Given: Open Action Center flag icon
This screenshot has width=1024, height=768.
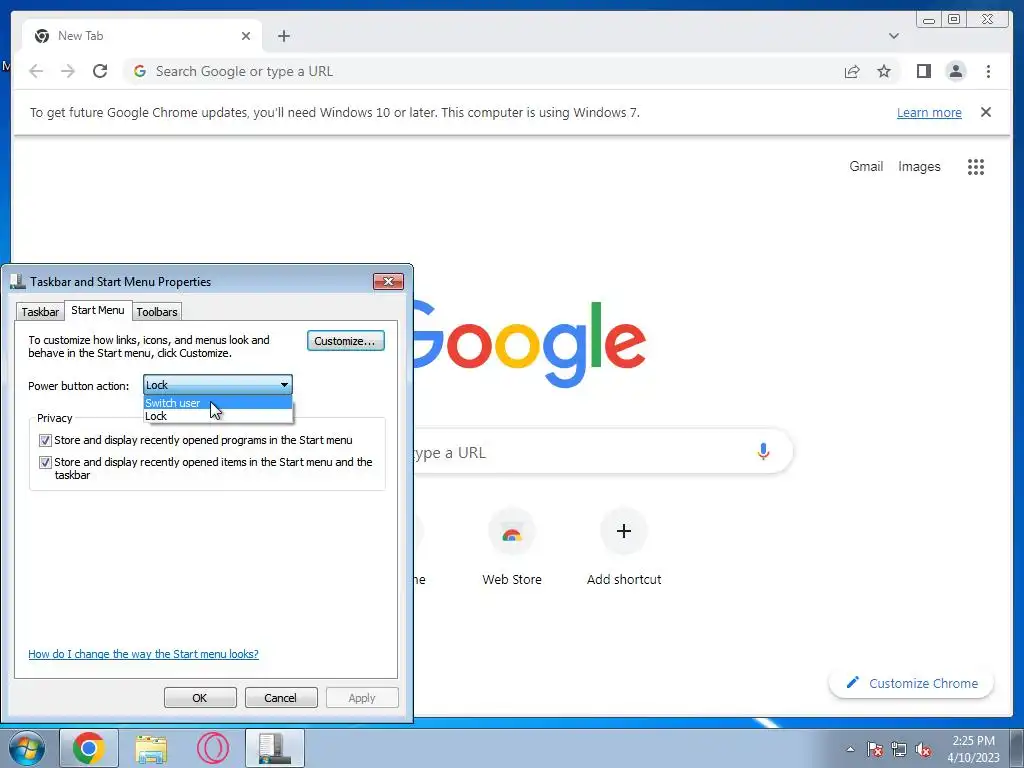Looking at the screenshot, I should [x=875, y=749].
